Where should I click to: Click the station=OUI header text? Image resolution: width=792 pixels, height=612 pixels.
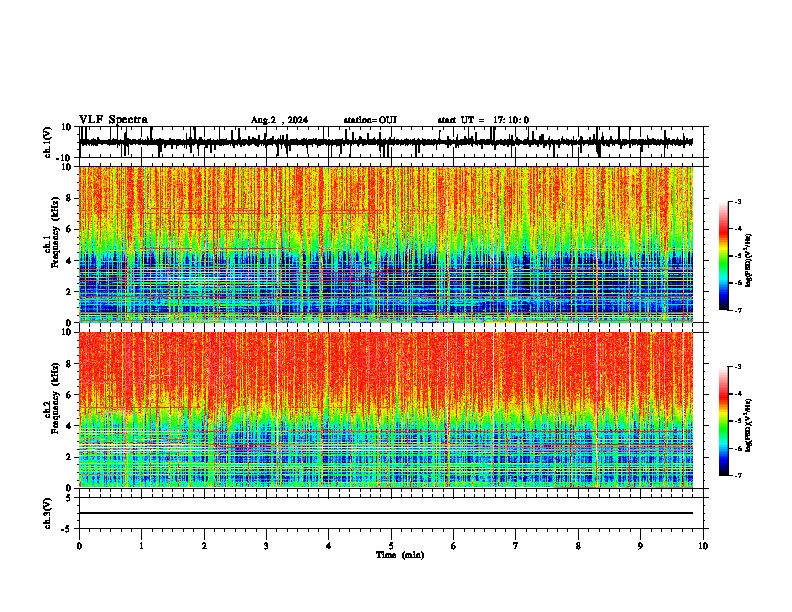pos(370,120)
